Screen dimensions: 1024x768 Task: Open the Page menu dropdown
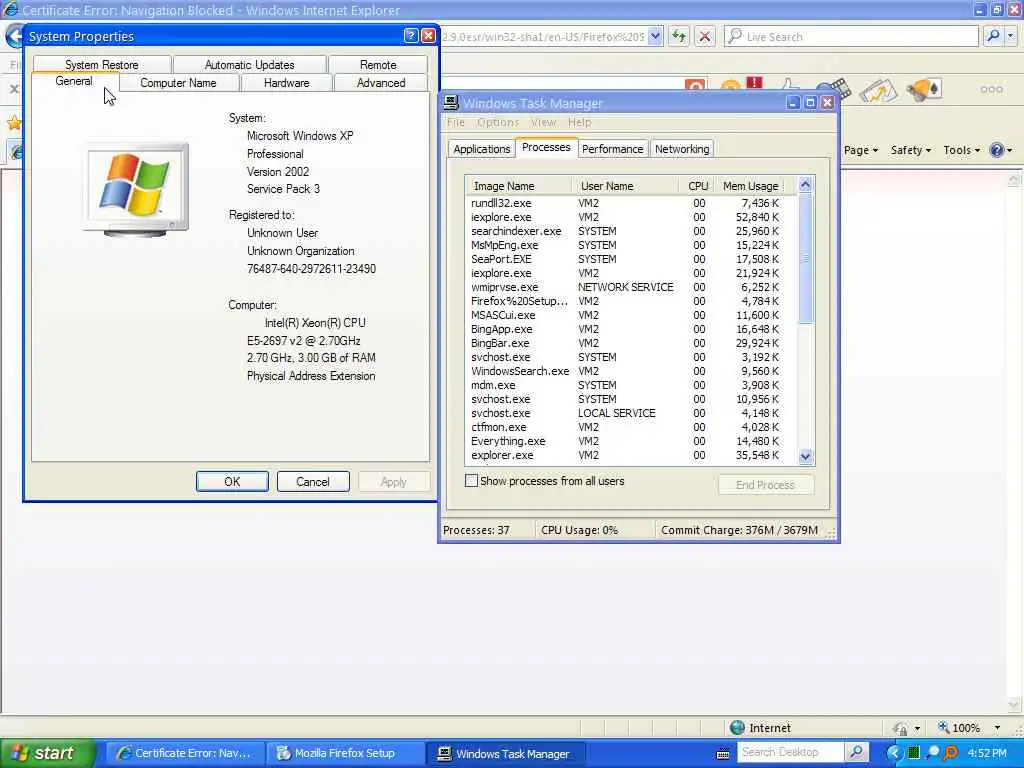coord(861,150)
